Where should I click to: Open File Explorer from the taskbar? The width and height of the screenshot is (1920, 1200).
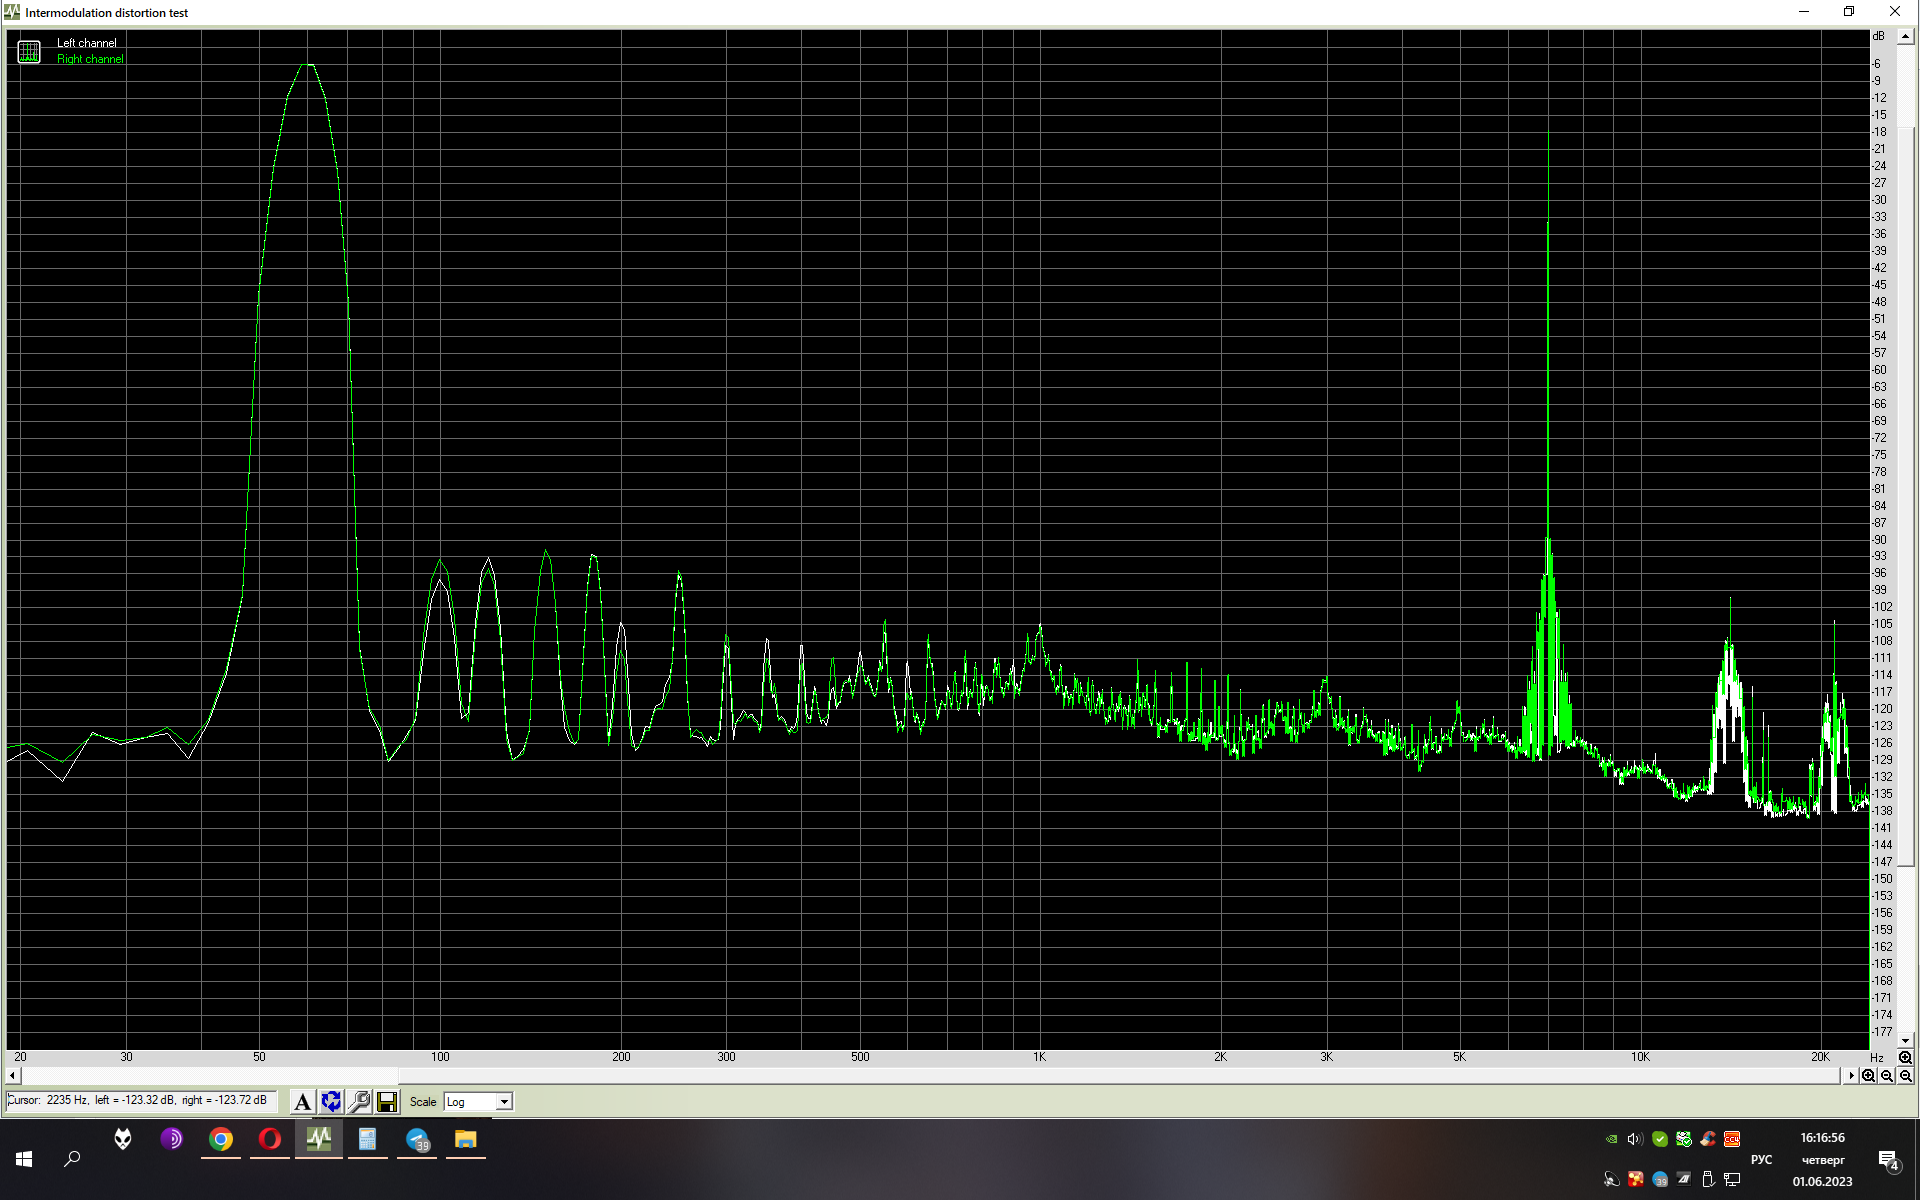tap(465, 1139)
